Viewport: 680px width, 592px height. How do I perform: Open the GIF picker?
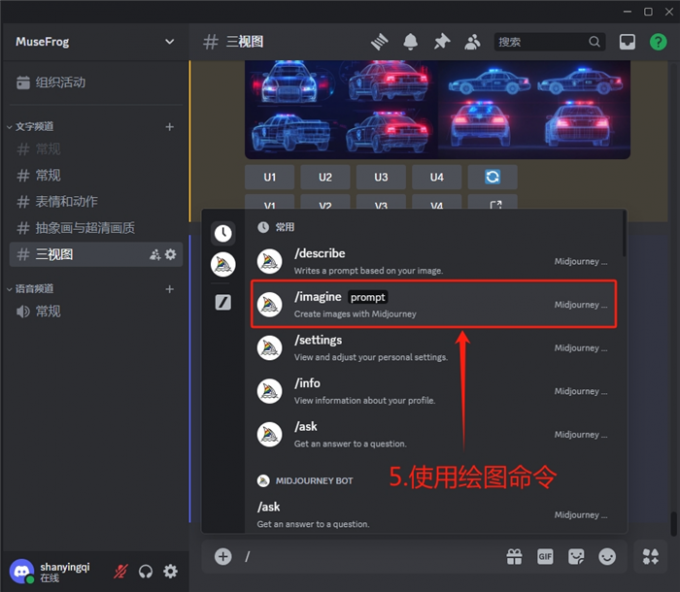[545, 556]
